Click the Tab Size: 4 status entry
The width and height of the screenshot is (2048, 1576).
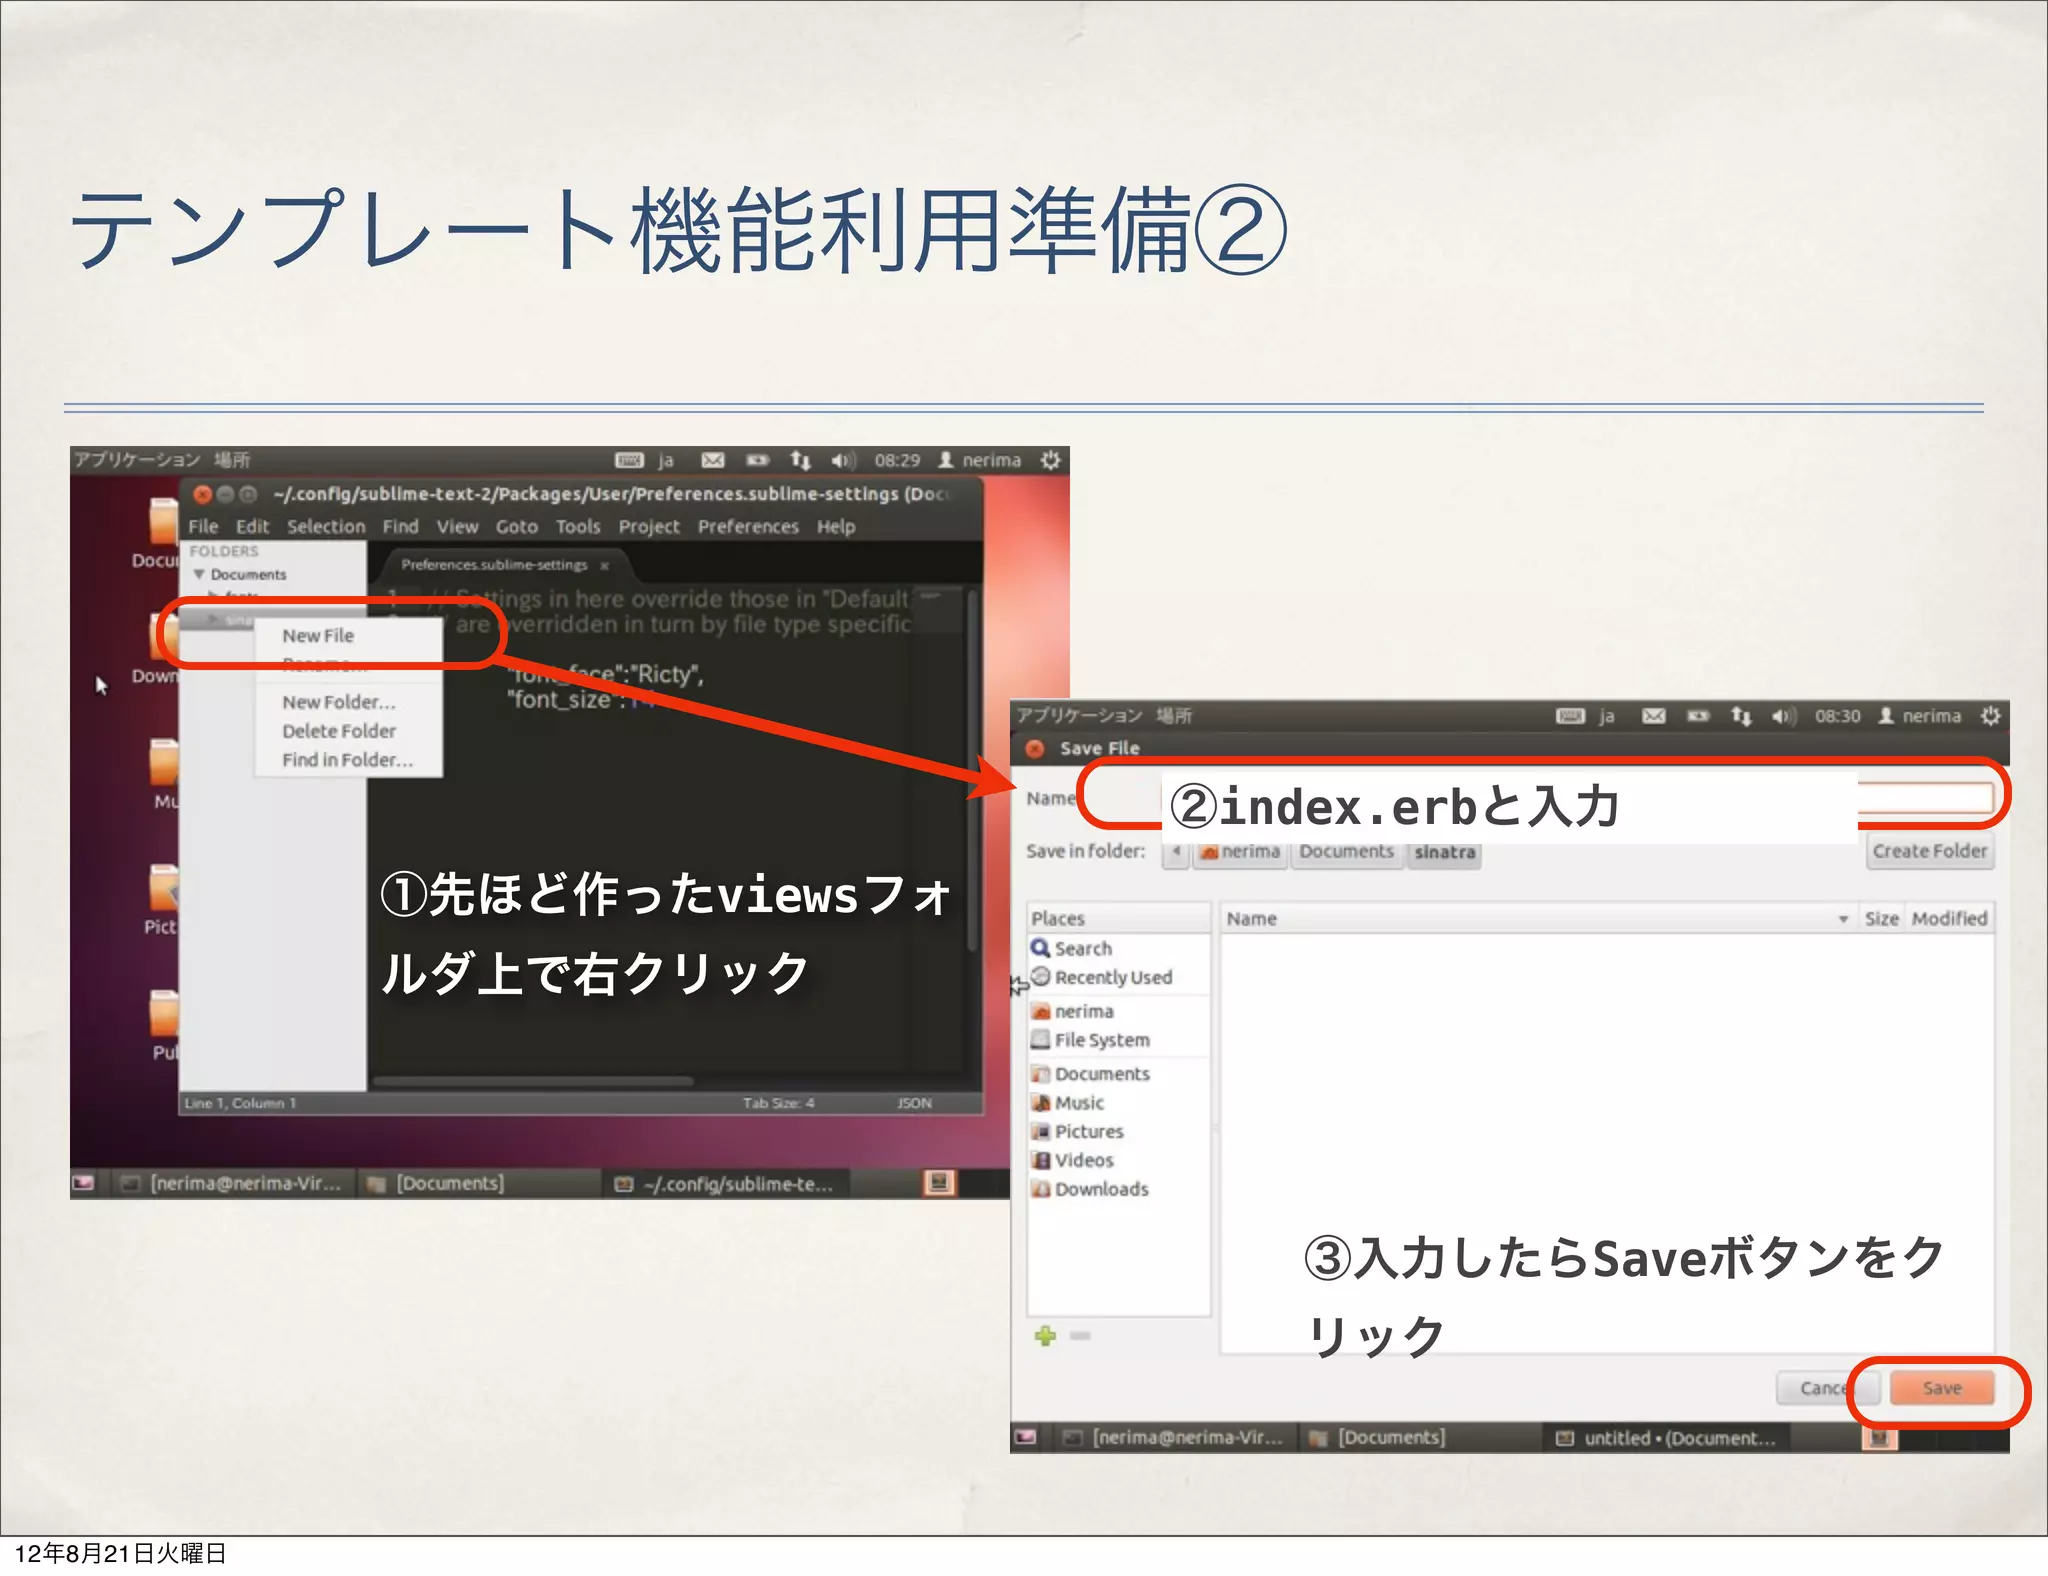778,1103
